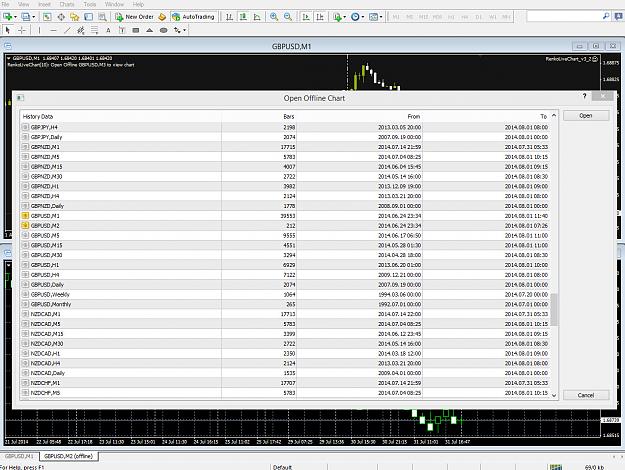The image size is (625, 470).
Task: Switch to GBPUSD,M1 chart tab
Action: tap(19, 456)
